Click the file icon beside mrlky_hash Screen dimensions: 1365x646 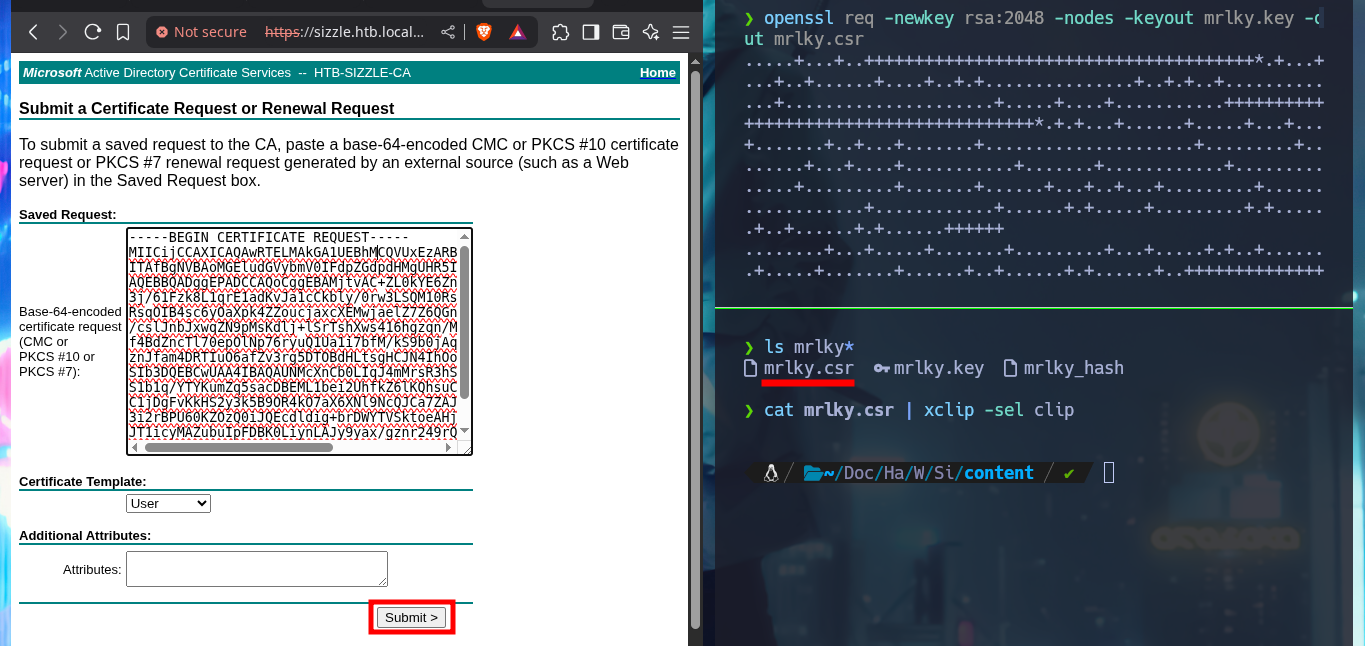(x=1011, y=368)
